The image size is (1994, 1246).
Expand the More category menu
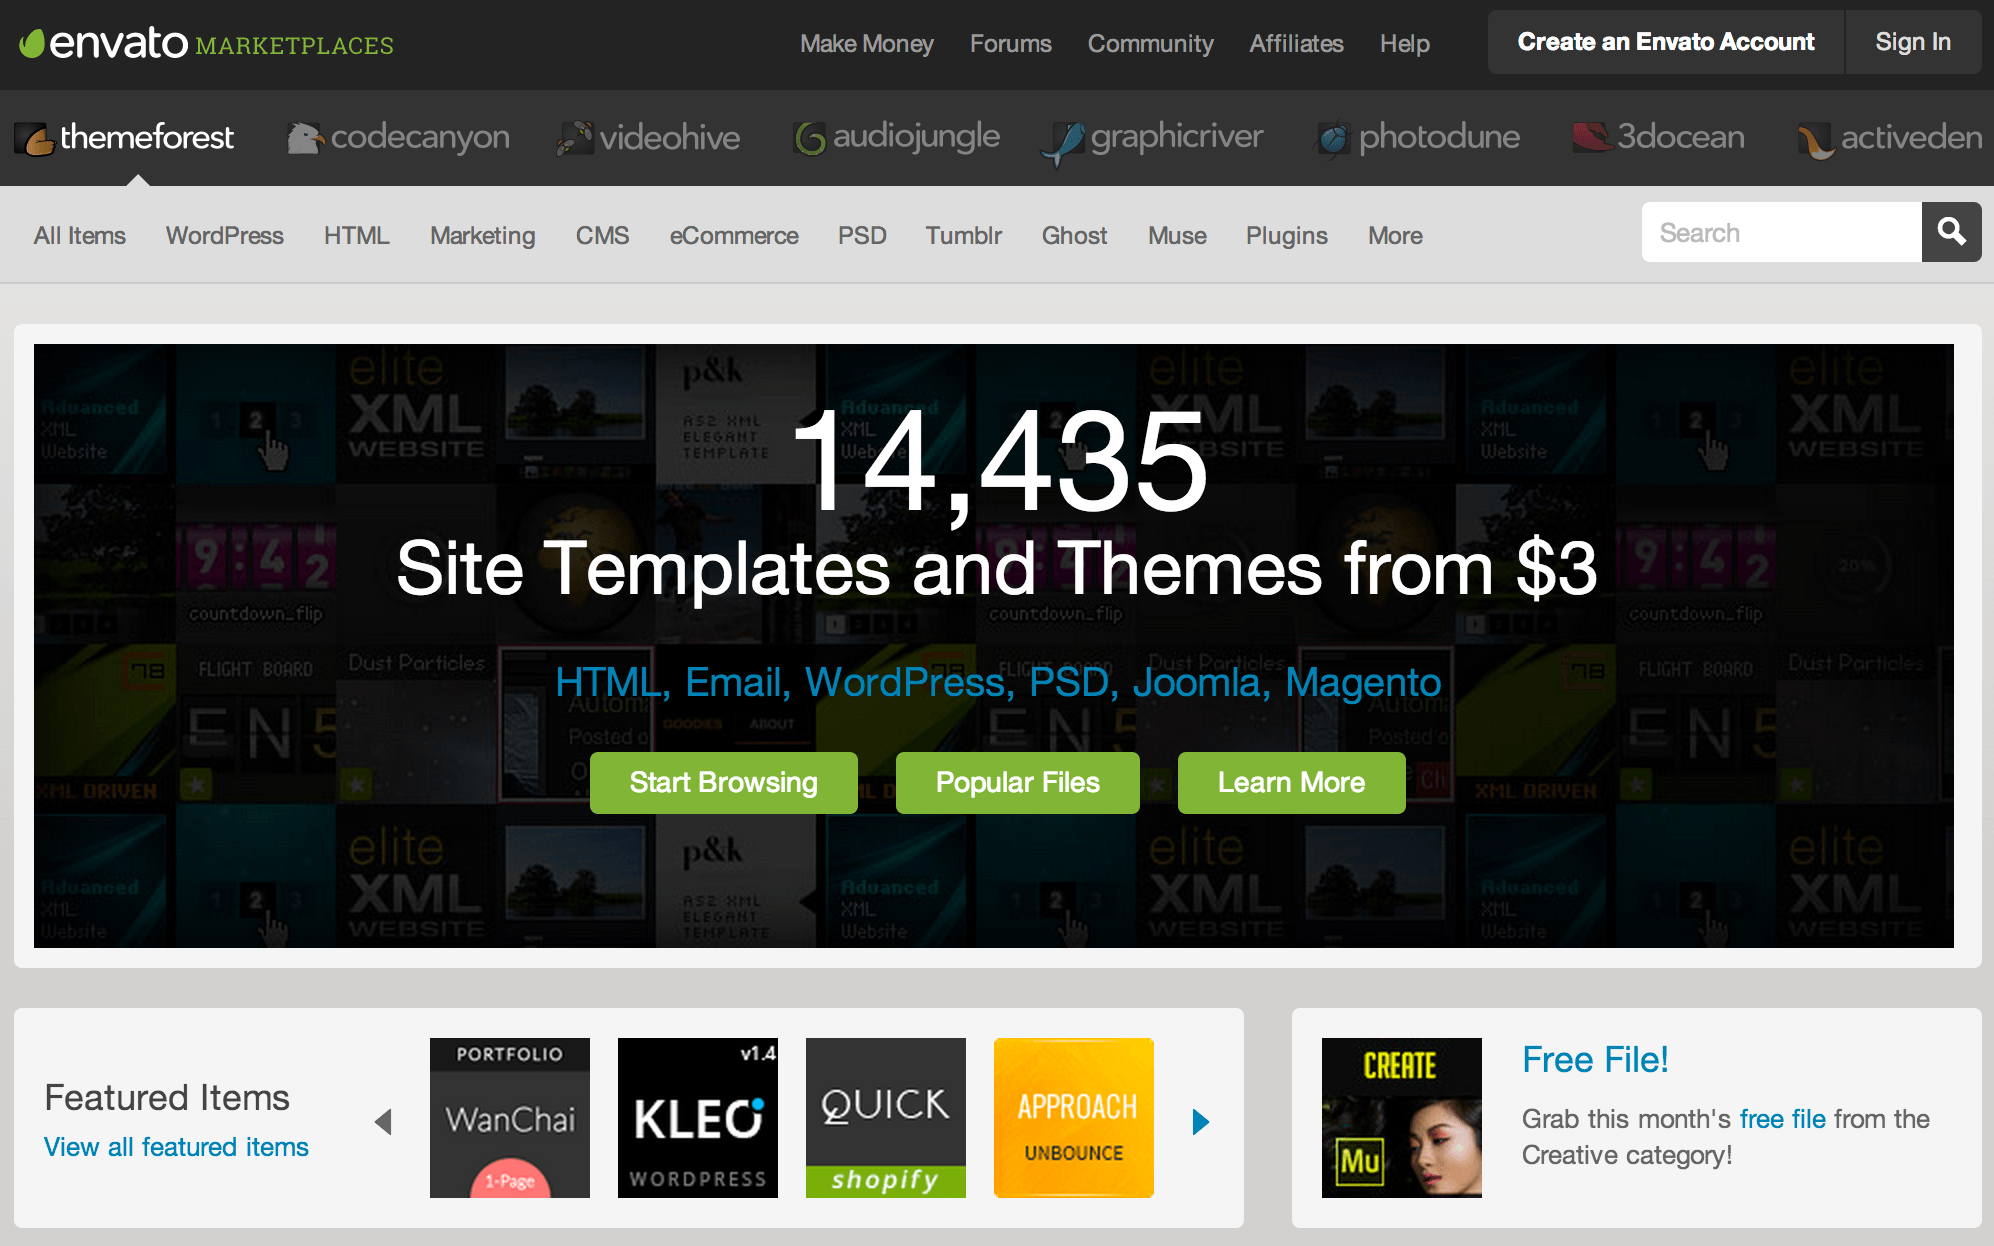[1394, 235]
